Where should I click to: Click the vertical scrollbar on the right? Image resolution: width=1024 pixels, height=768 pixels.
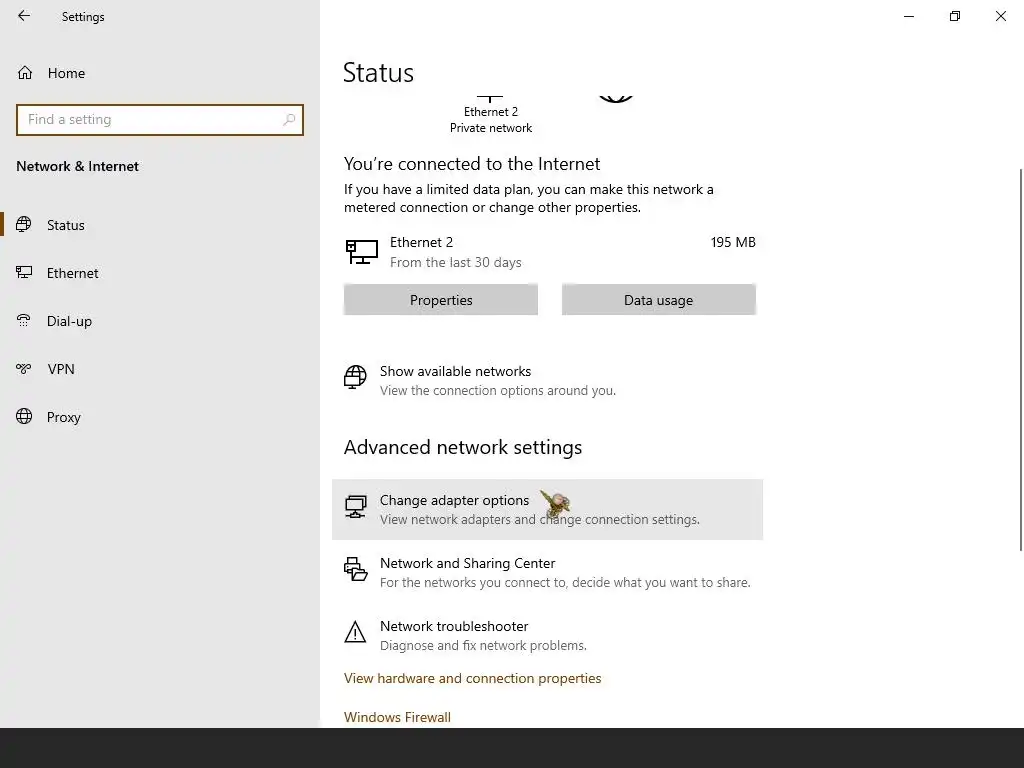click(1020, 359)
